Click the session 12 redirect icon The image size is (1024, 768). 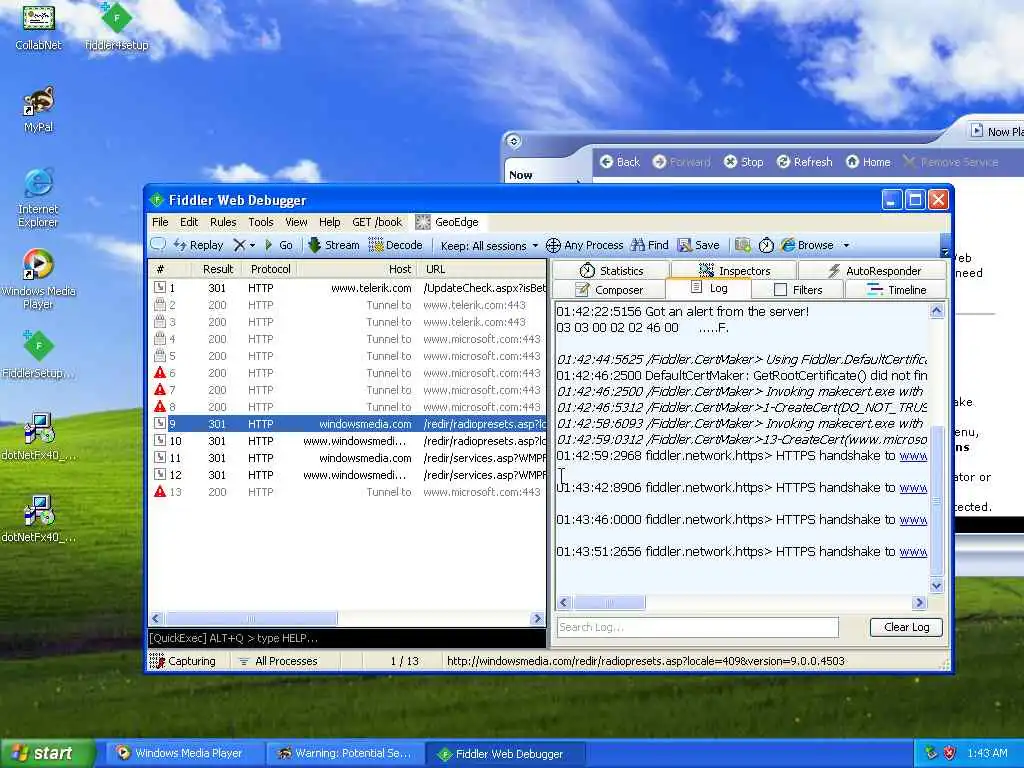[x=159, y=475]
